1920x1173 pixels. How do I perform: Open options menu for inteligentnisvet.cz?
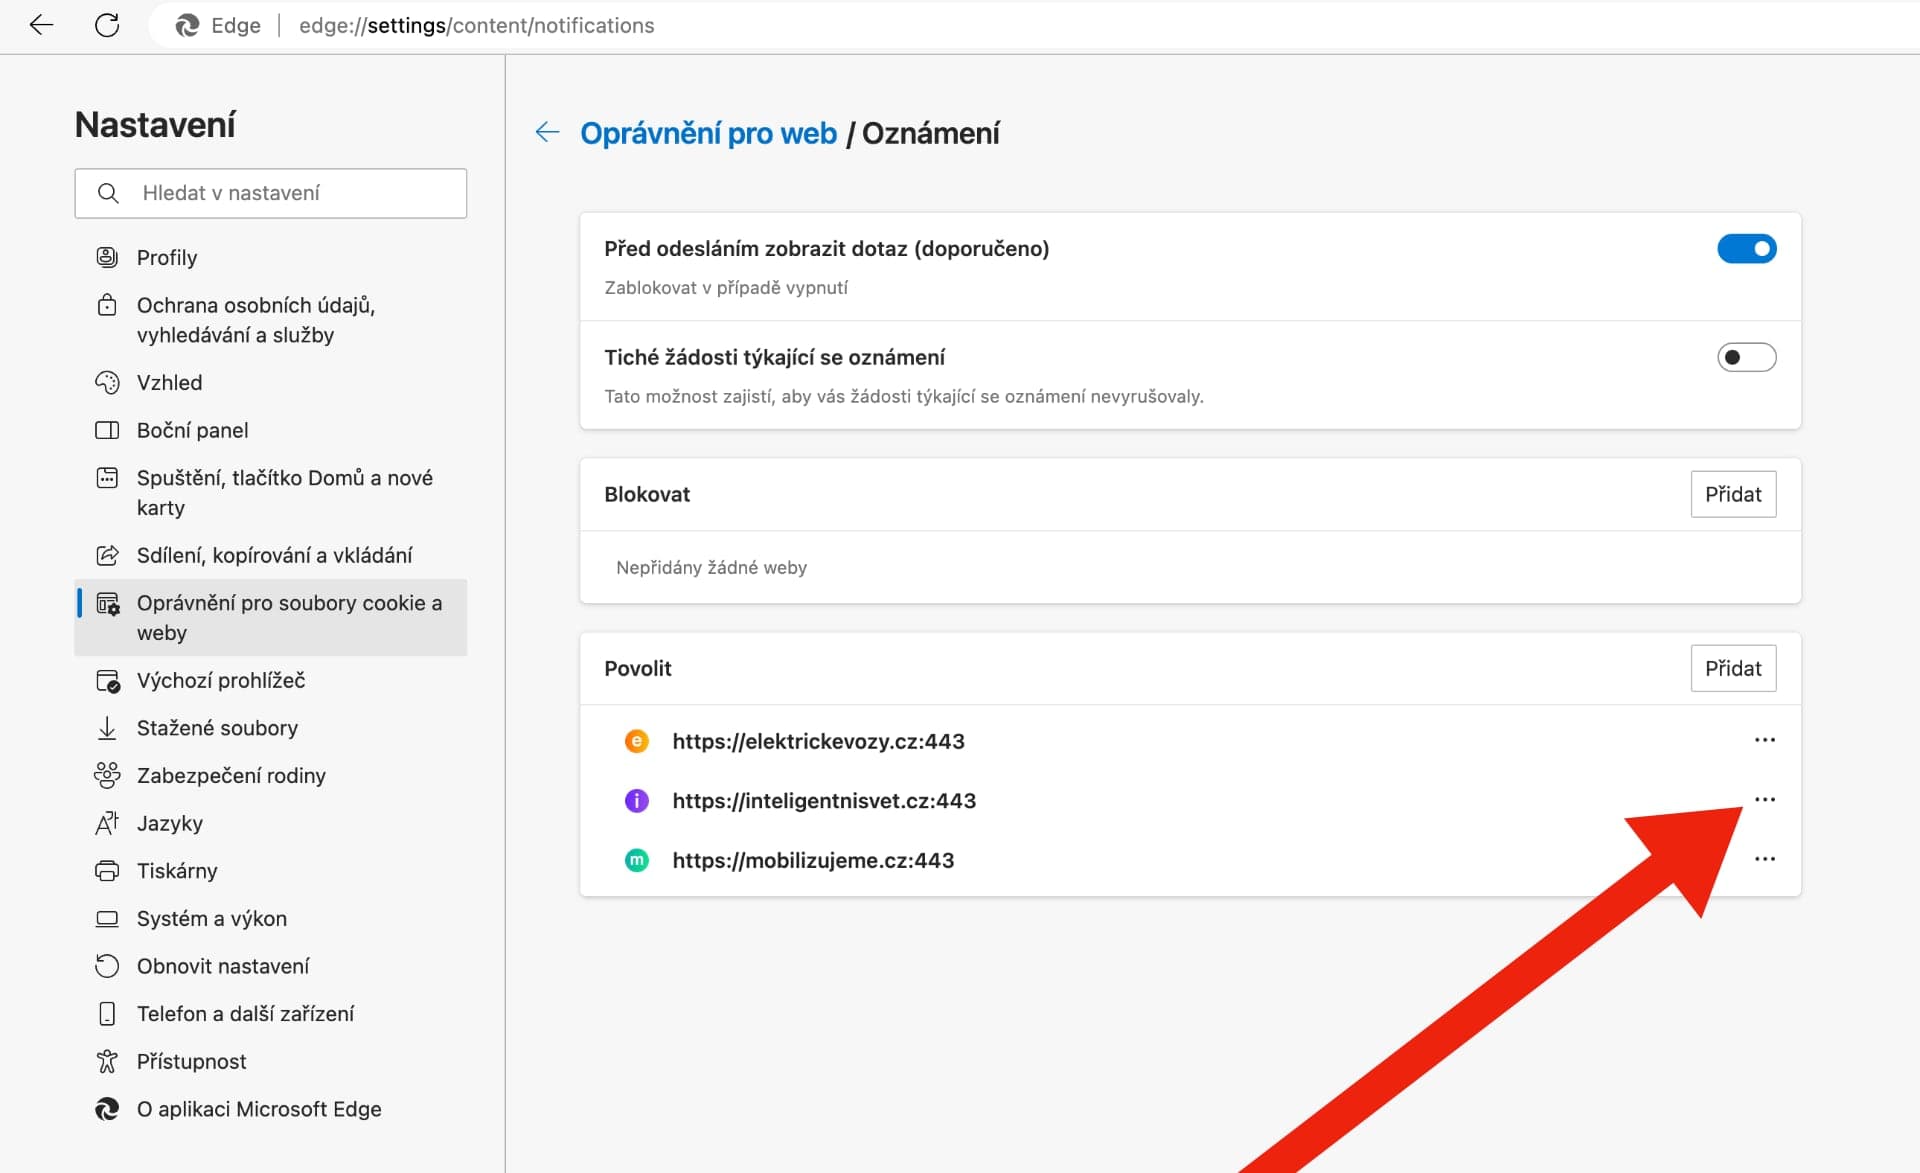tap(1766, 800)
